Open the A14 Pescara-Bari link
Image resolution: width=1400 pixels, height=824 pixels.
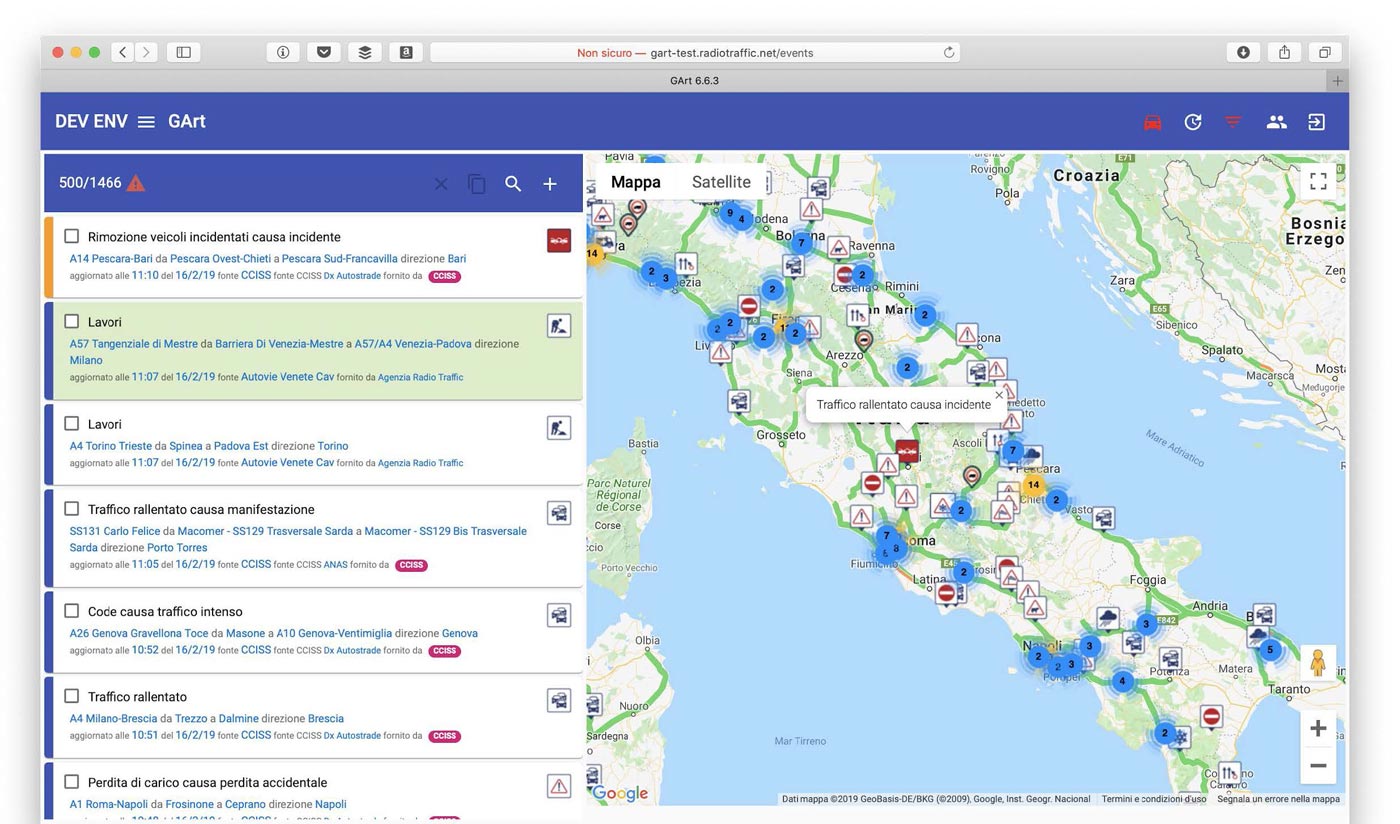coord(111,258)
